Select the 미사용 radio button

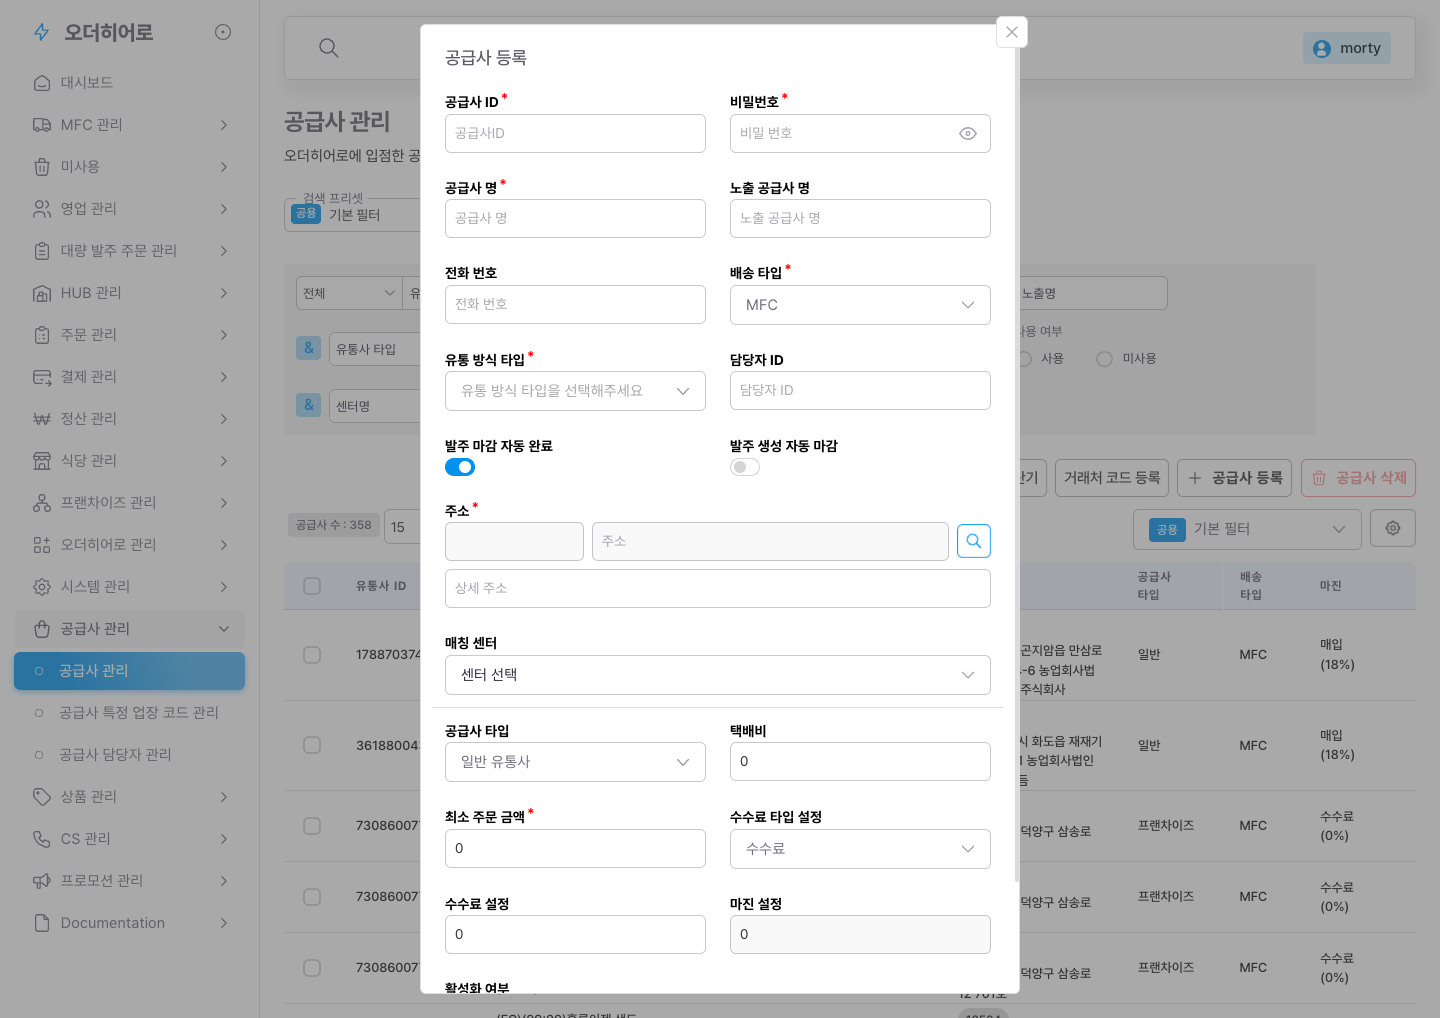pyautogui.click(x=1104, y=359)
